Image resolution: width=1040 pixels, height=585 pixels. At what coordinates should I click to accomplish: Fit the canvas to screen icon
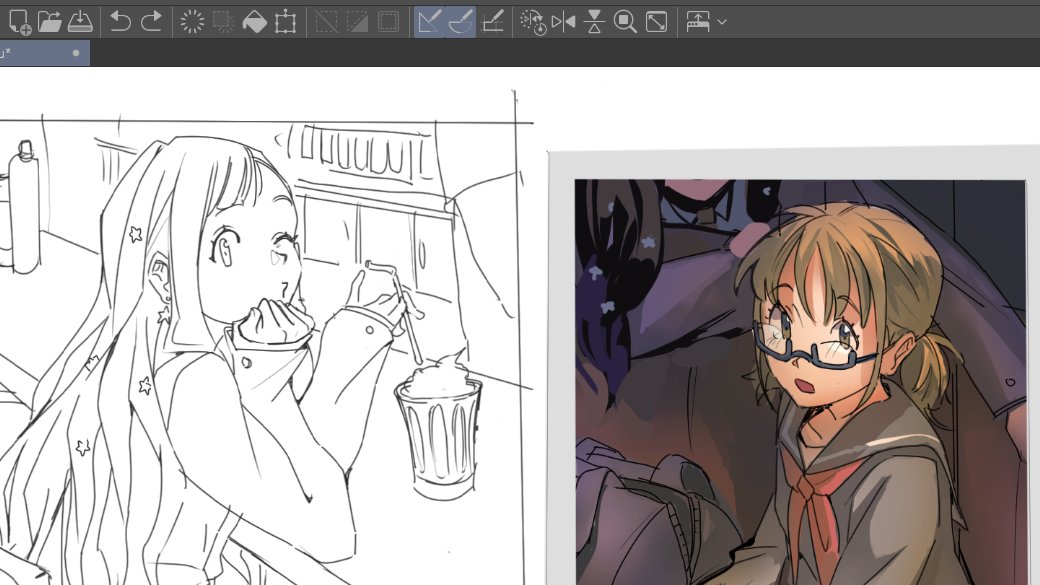[657, 22]
